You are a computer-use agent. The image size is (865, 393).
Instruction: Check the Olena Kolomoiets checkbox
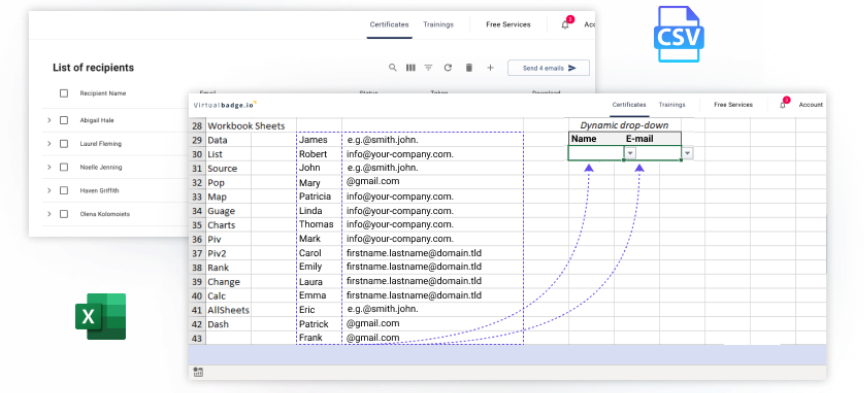click(64, 214)
